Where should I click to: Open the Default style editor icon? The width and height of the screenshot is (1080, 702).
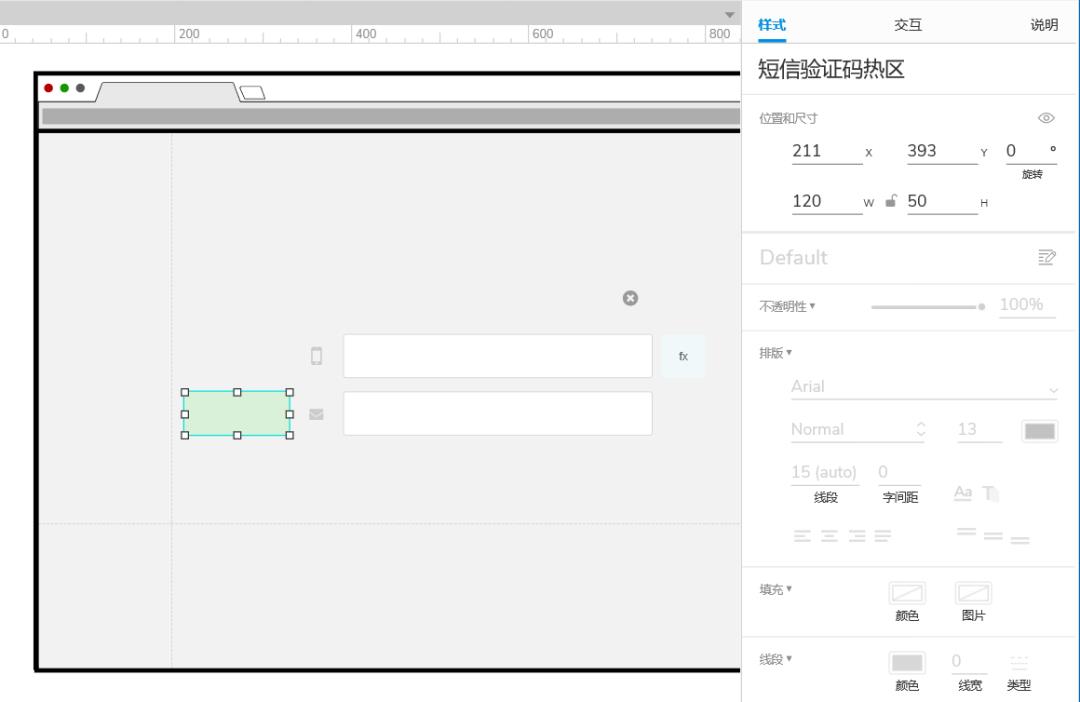click(x=1046, y=257)
